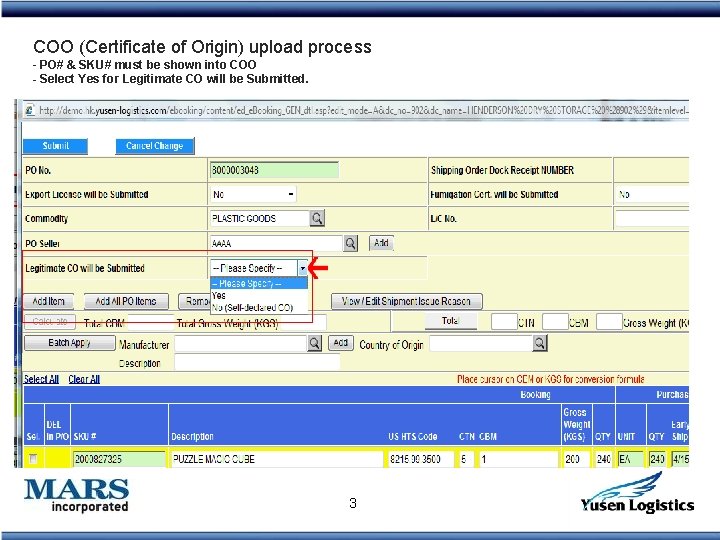Click the L/C No. input field
This screenshot has height=540, width=720.
click(652, 219)
